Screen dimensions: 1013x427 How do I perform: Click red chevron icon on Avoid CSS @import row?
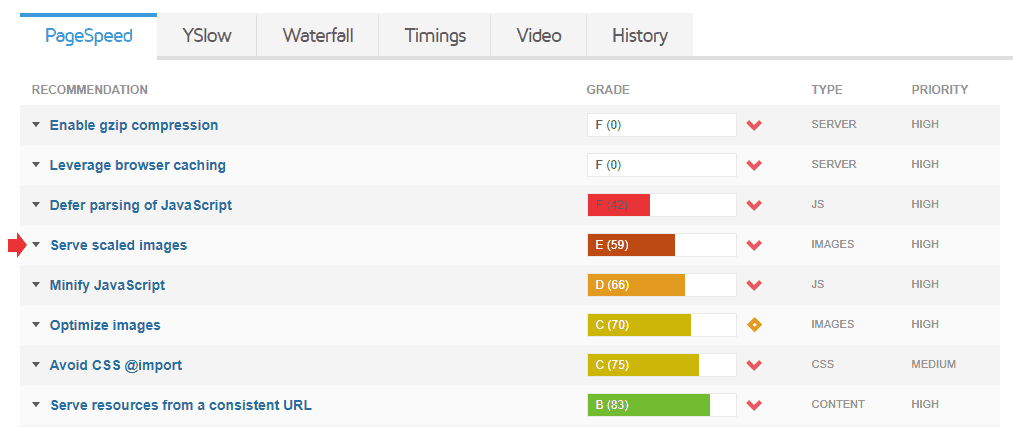754,366
